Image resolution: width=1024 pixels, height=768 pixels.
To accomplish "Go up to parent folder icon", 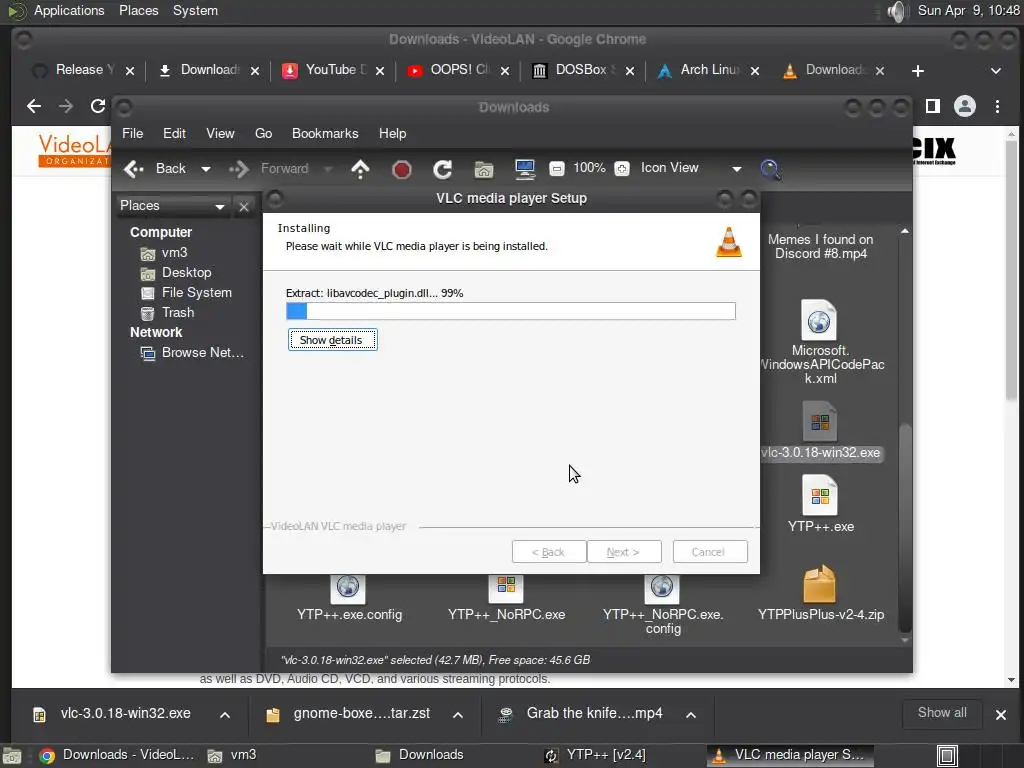I will 360,169.
